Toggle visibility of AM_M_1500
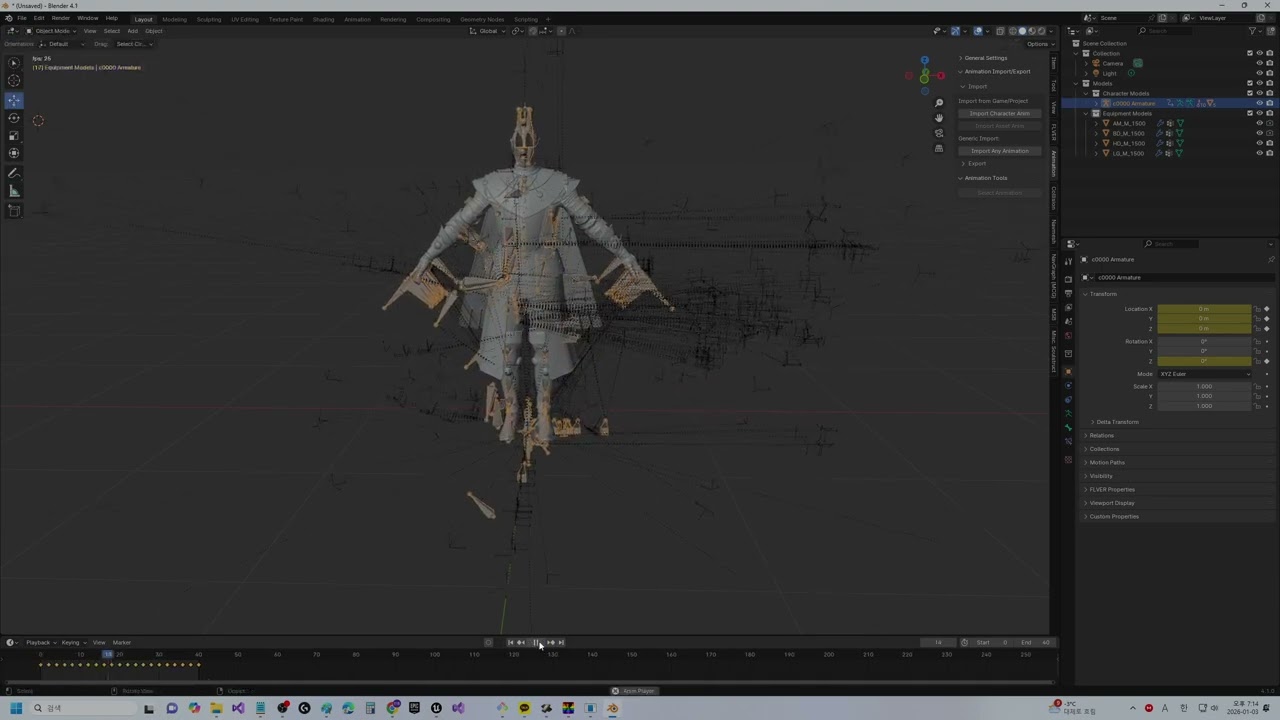The image size is (1280, 720). click(1259, 123)
